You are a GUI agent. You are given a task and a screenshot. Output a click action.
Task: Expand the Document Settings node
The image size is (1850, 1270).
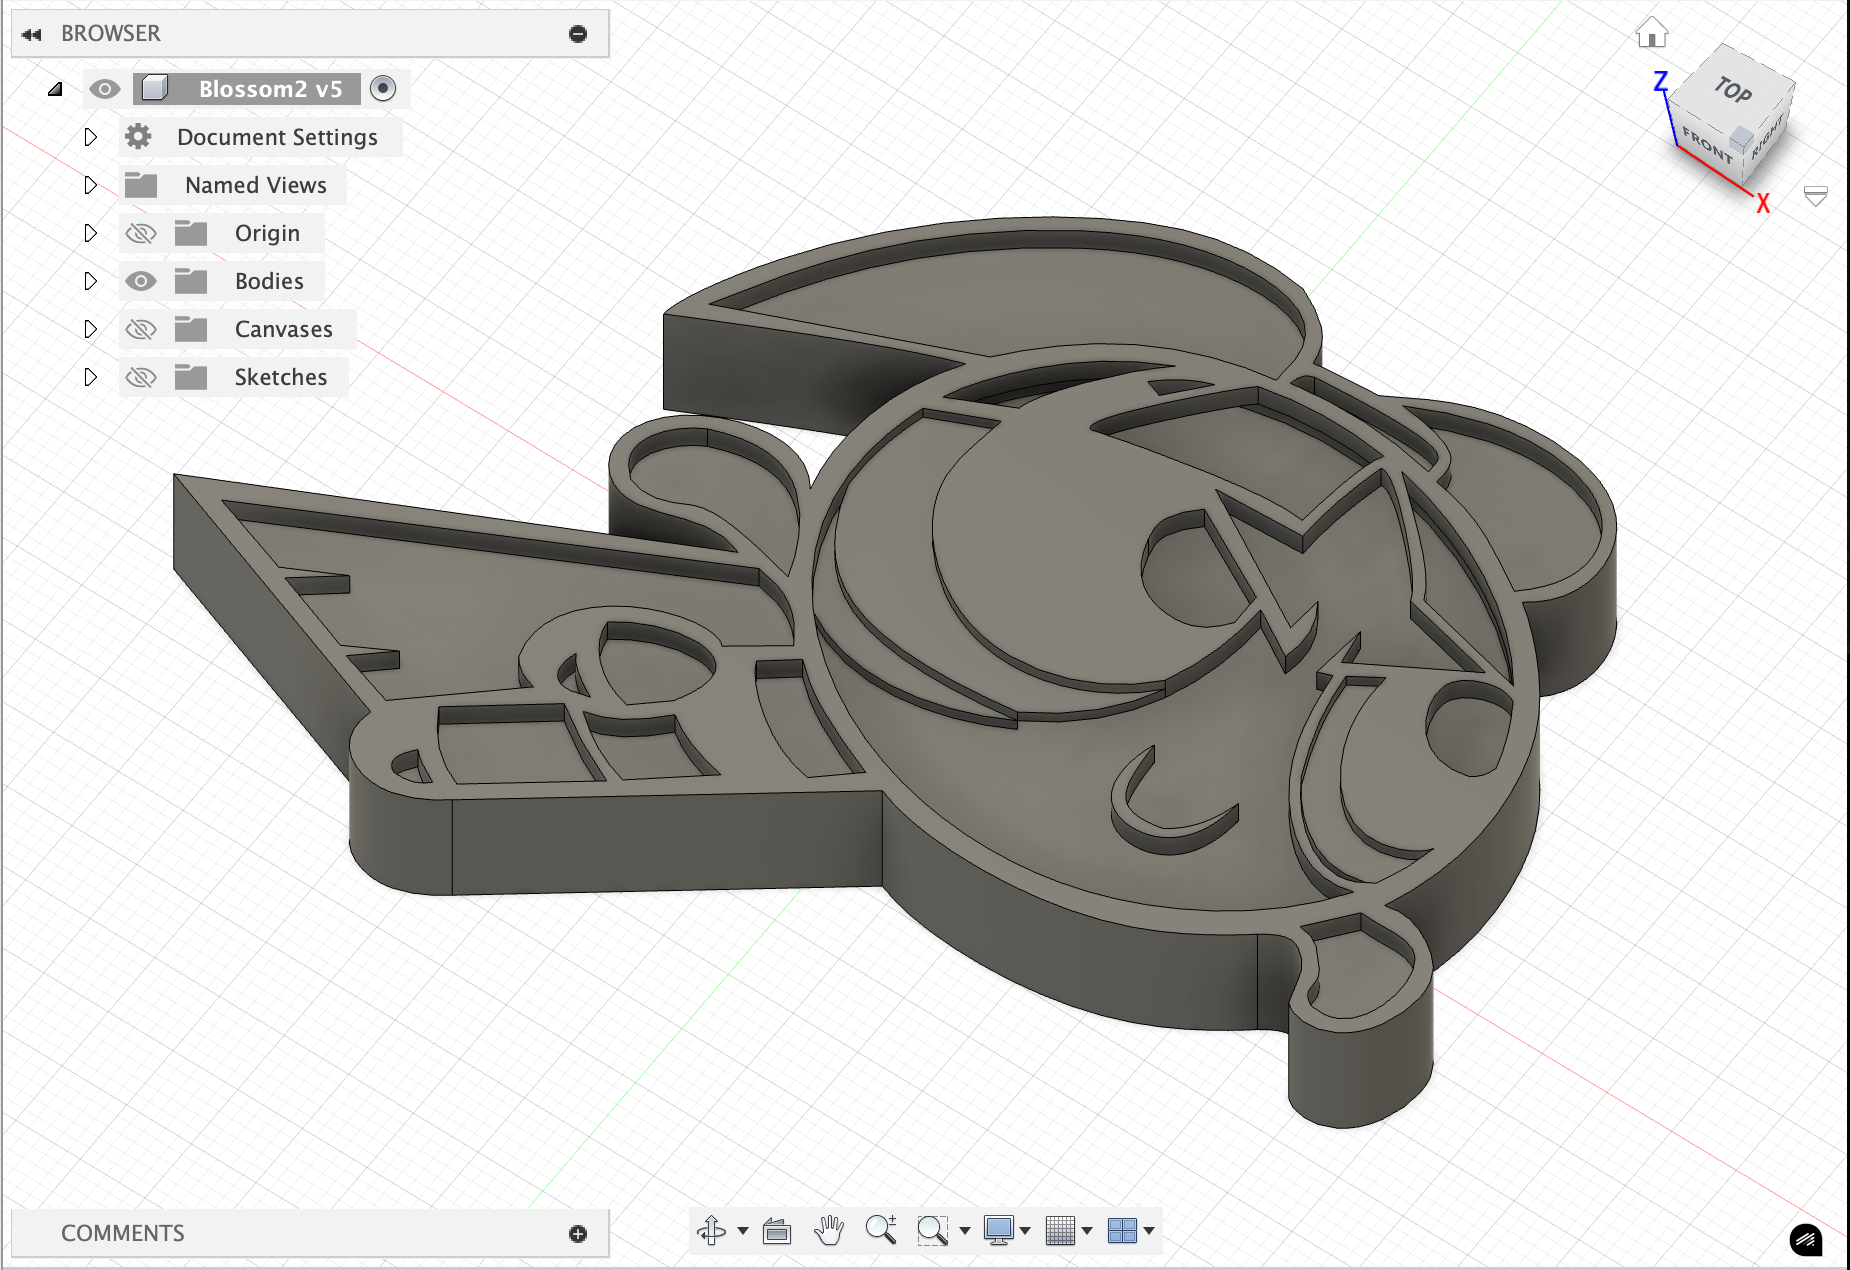point(90,137)
